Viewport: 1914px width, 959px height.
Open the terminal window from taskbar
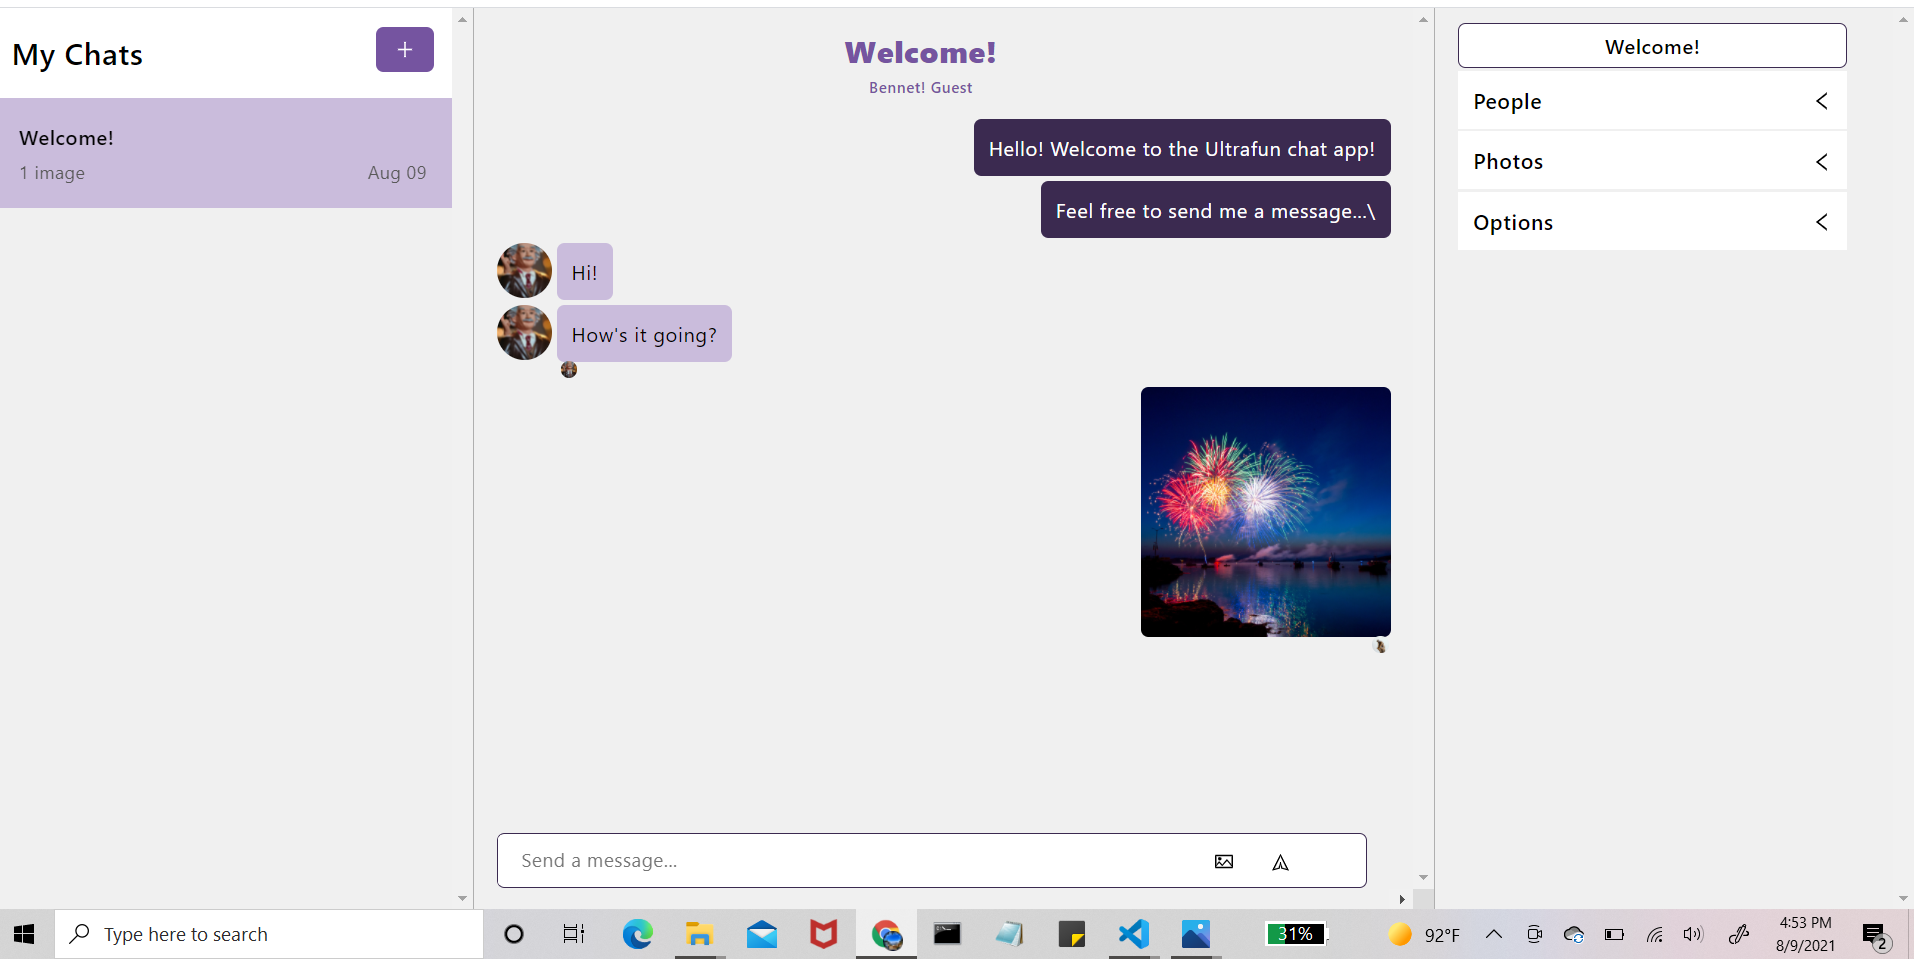(x=947, y=934)
